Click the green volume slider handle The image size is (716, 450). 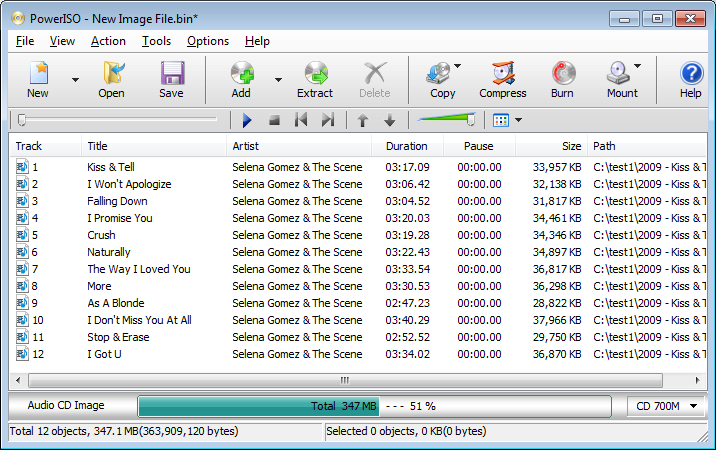coord(471,120)
